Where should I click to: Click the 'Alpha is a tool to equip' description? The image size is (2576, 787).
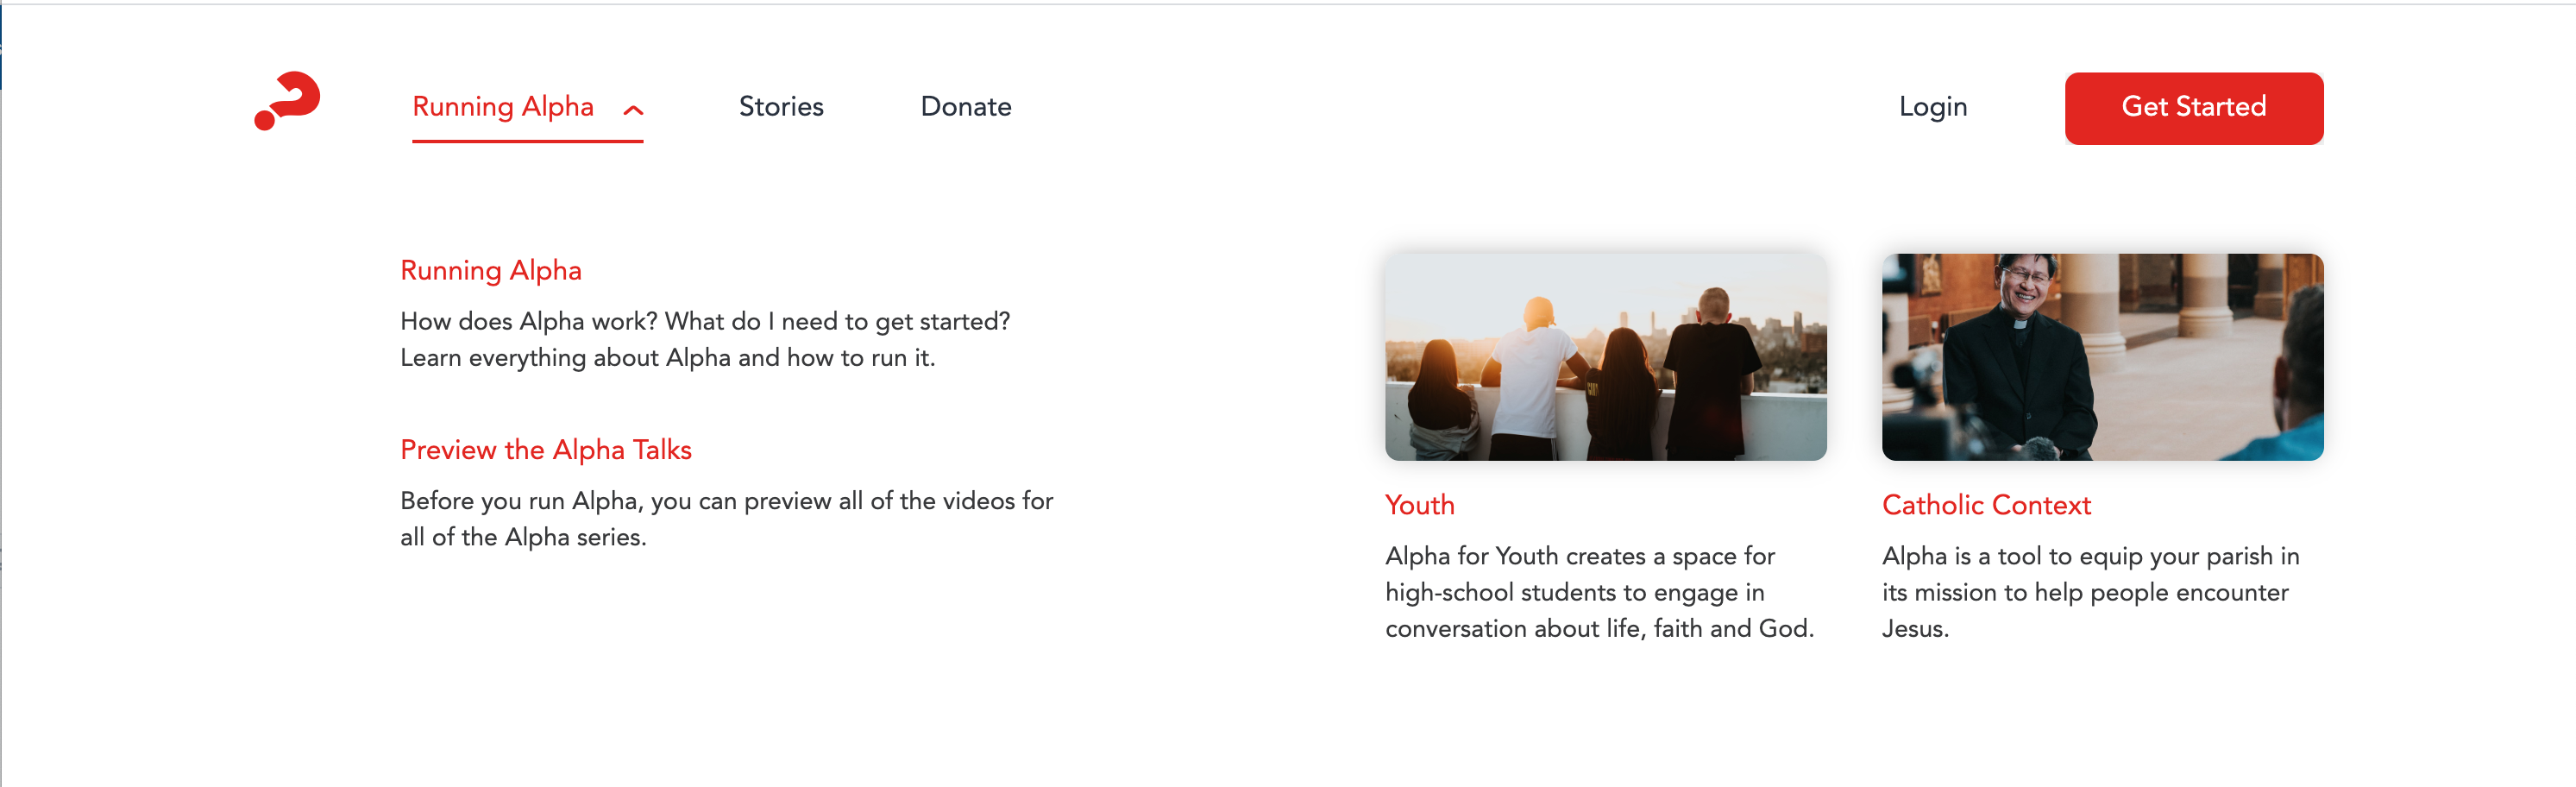point(2090,592)
